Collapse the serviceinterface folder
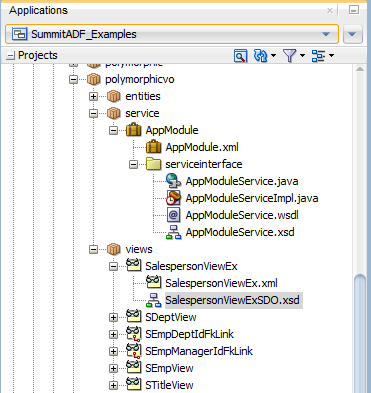The image size is (371, 393). coord(133,164)
